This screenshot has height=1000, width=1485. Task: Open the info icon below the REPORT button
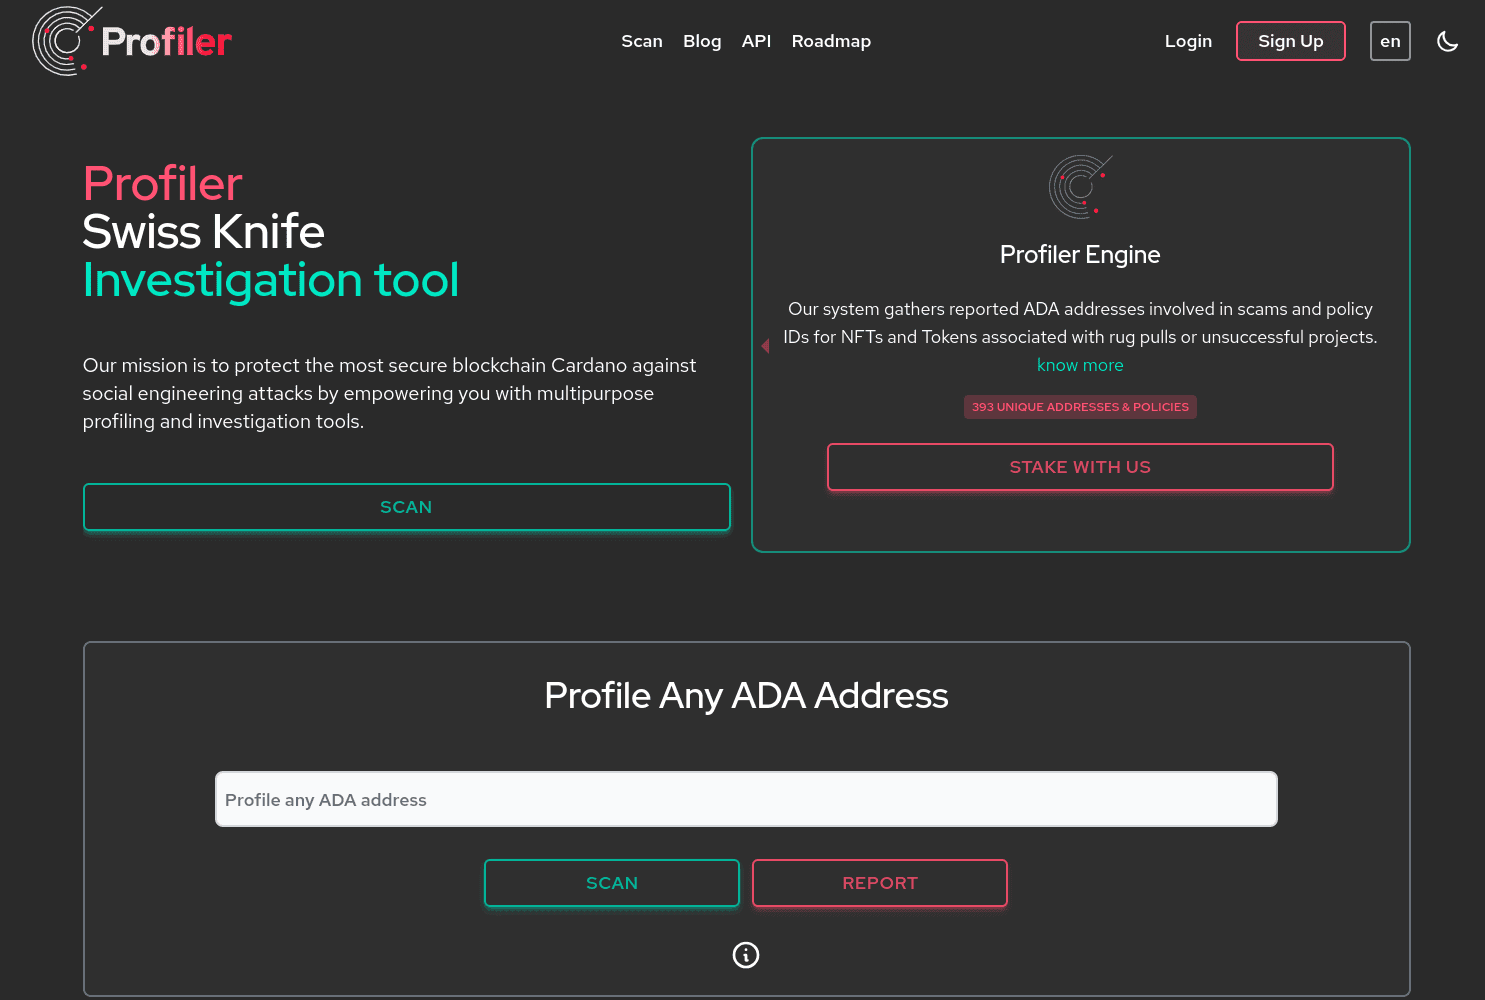[x=745, y=955]
